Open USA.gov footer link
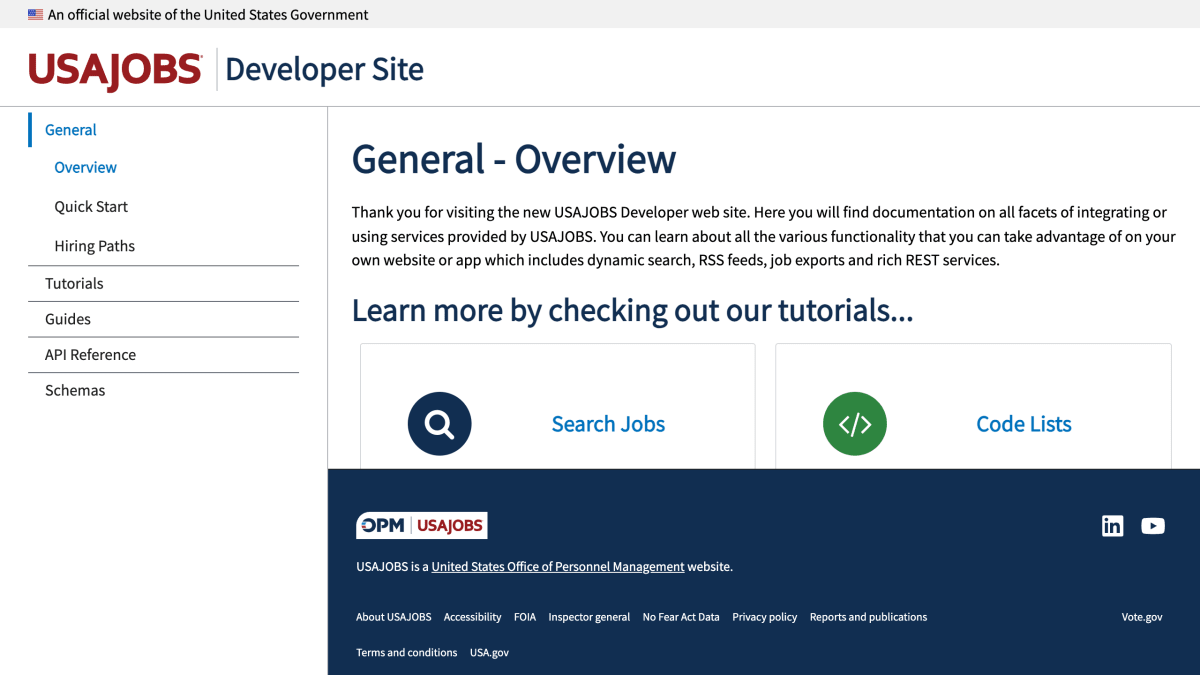Screen dimensions: 1200x675 (489, 653)
